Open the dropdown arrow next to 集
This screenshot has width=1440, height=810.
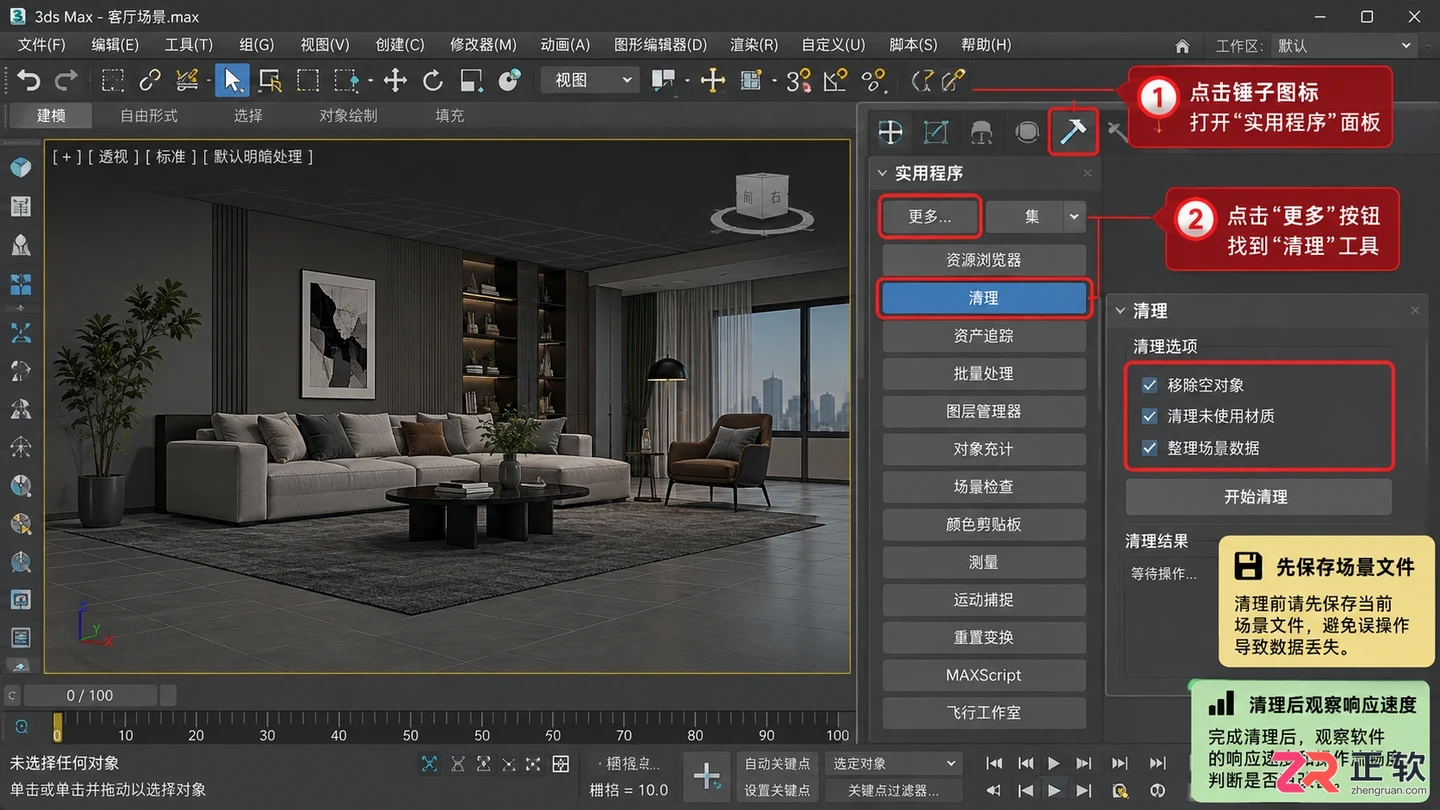pos(1074,216)
